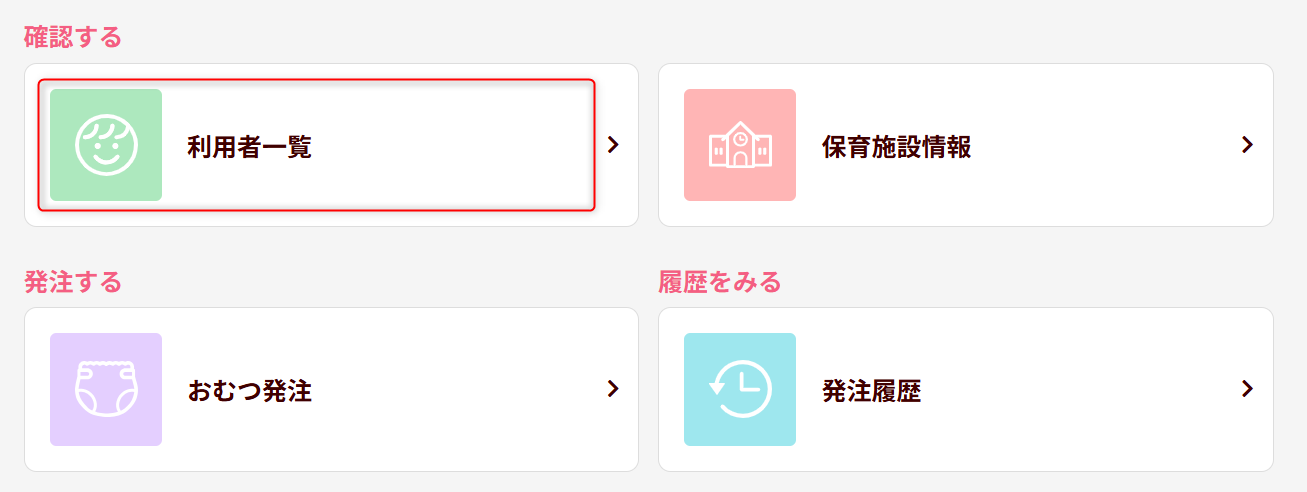Image resolution: width=1307 pixels, height=492 pixels.
Task: Go to the 保育施設情報 label
Action: [896, 147]
